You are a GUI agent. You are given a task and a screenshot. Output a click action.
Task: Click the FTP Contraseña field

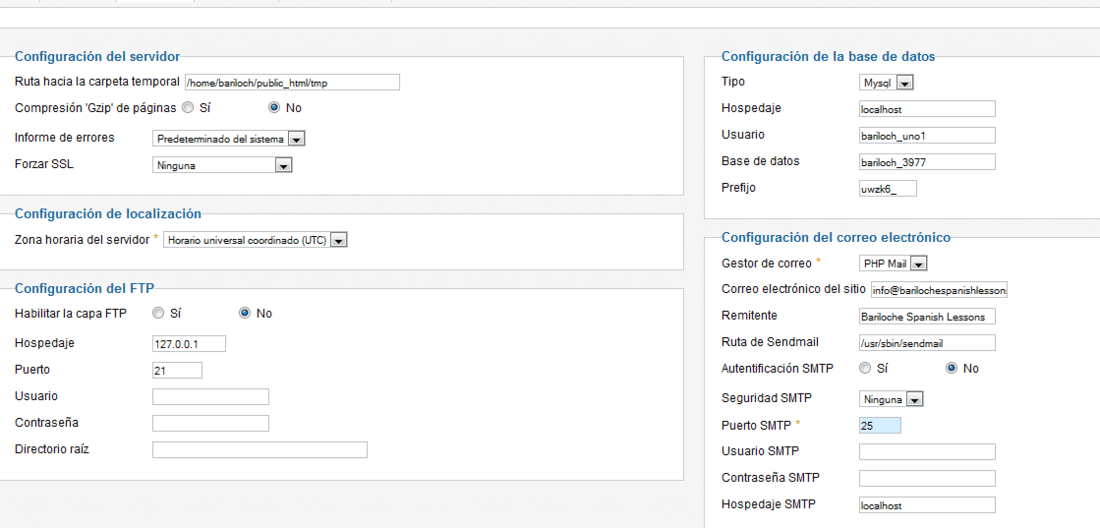point(210,424)
